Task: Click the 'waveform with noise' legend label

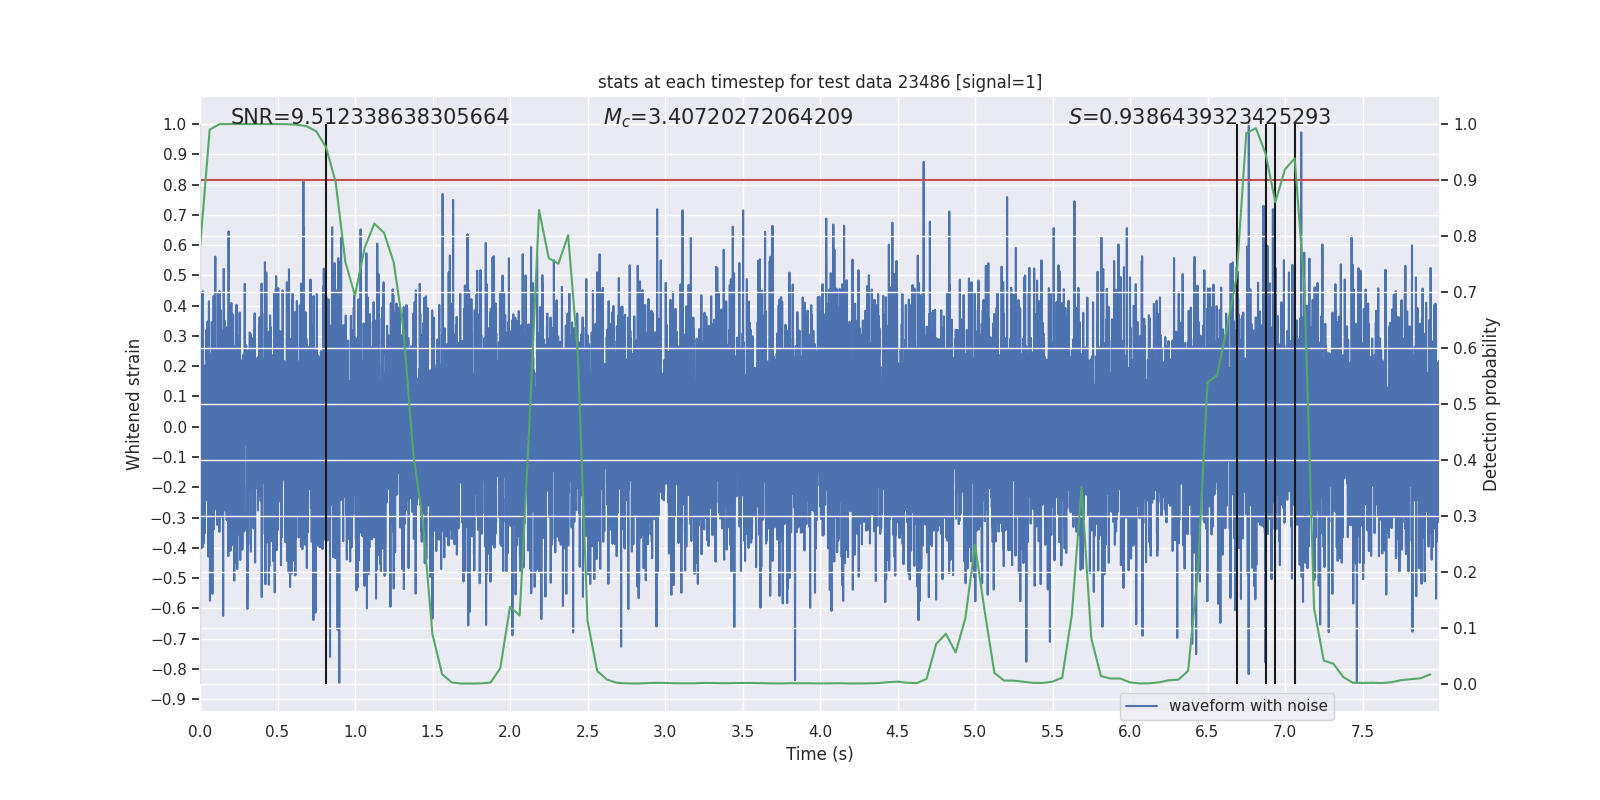Action: click(x=1247, y=706)
